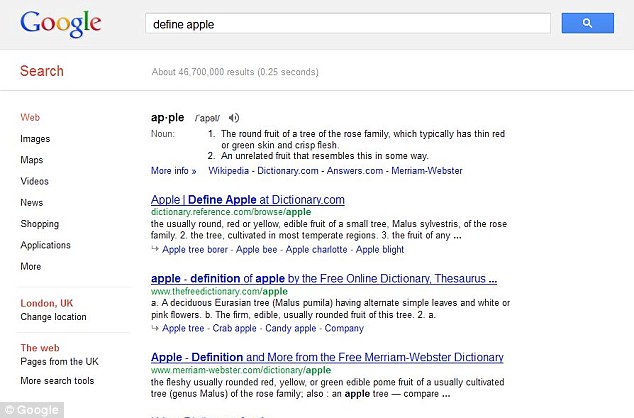
Task: Switch to Applications search
Action: point(45,245)
